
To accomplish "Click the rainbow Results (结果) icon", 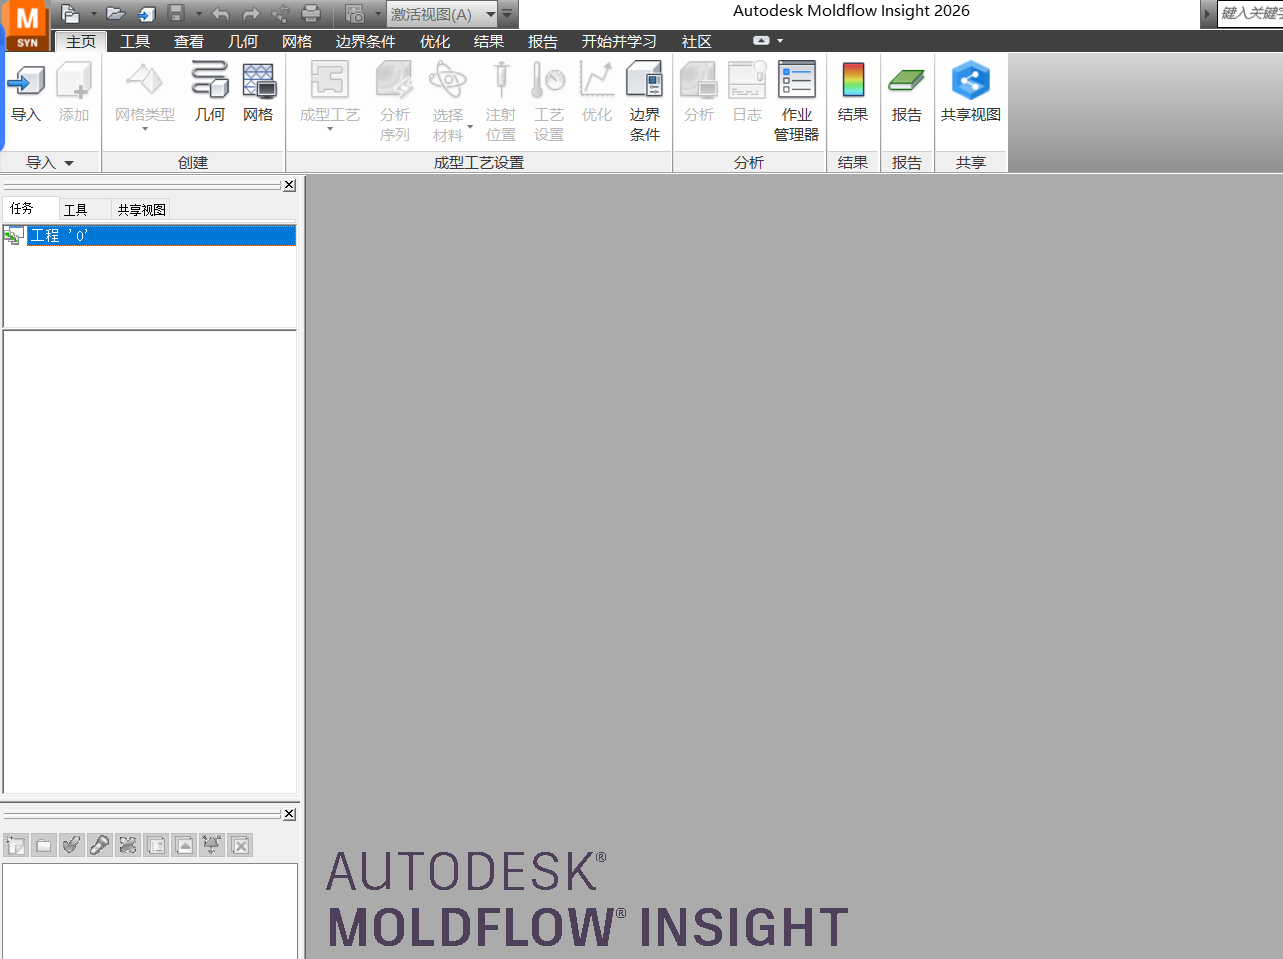I will 852,92.
